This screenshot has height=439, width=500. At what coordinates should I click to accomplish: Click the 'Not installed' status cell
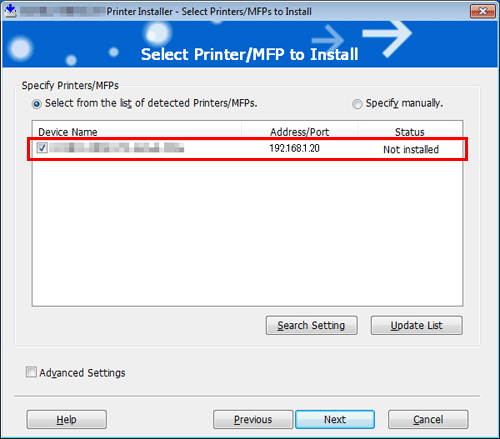click(411, 149)
